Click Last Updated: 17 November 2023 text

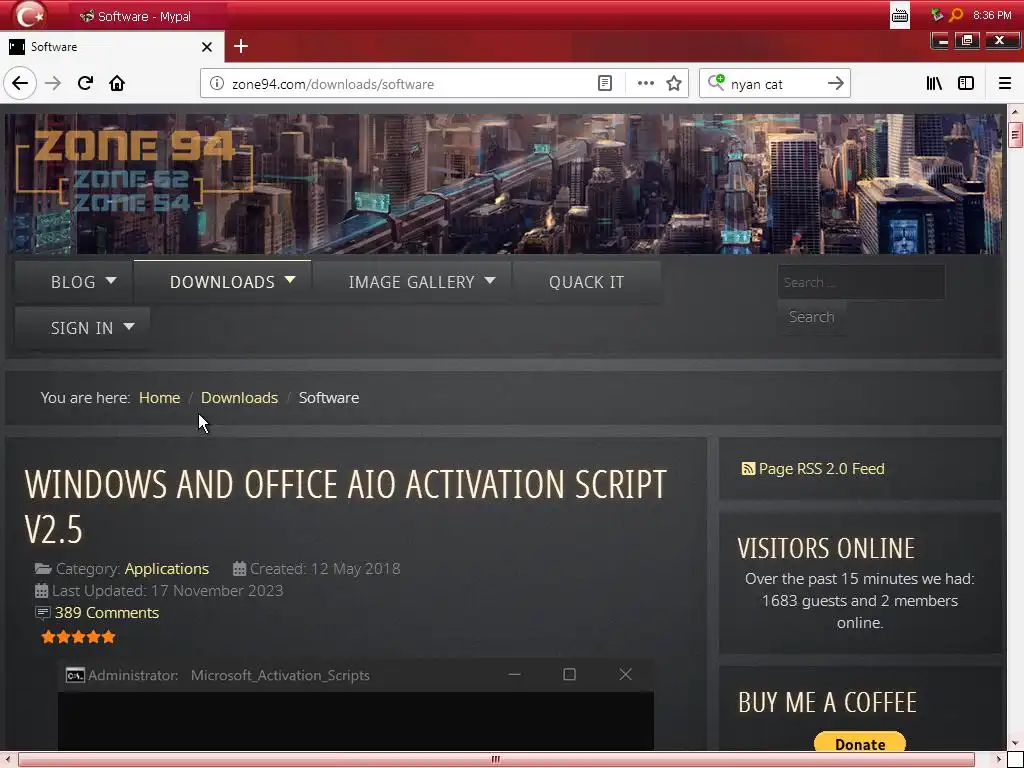(167, 591)
